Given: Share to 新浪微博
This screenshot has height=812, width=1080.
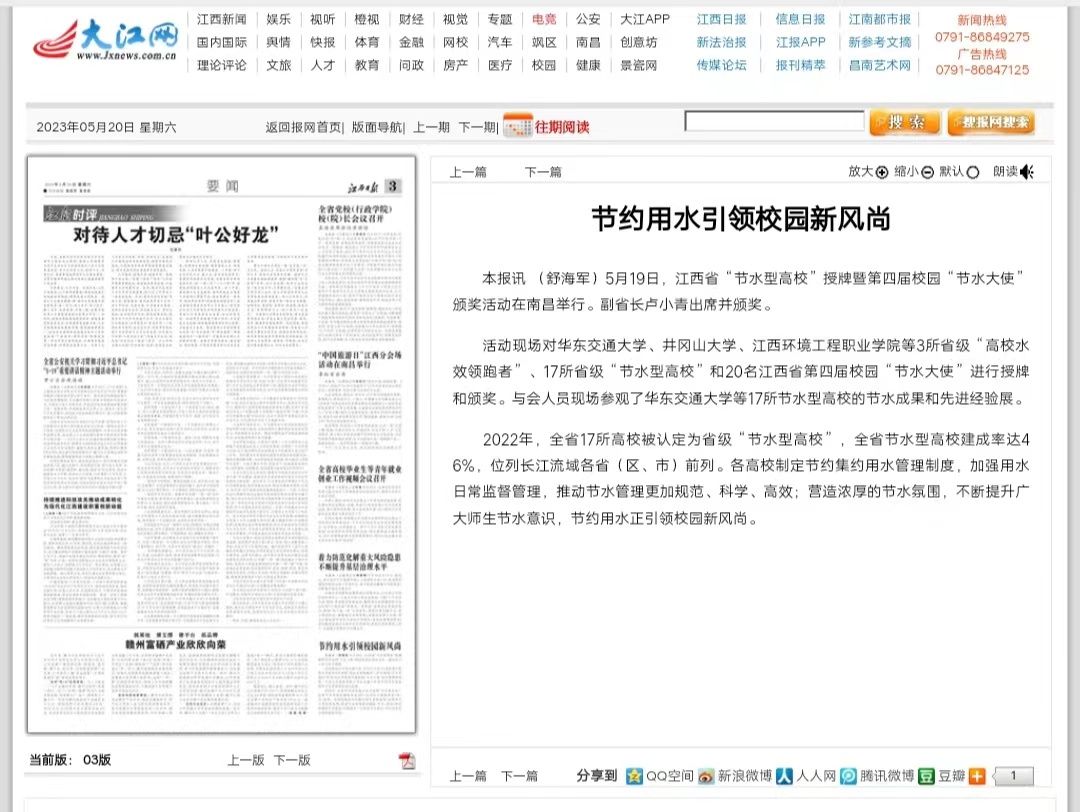Looking at the screenshot, I should (x=735, y=776).
